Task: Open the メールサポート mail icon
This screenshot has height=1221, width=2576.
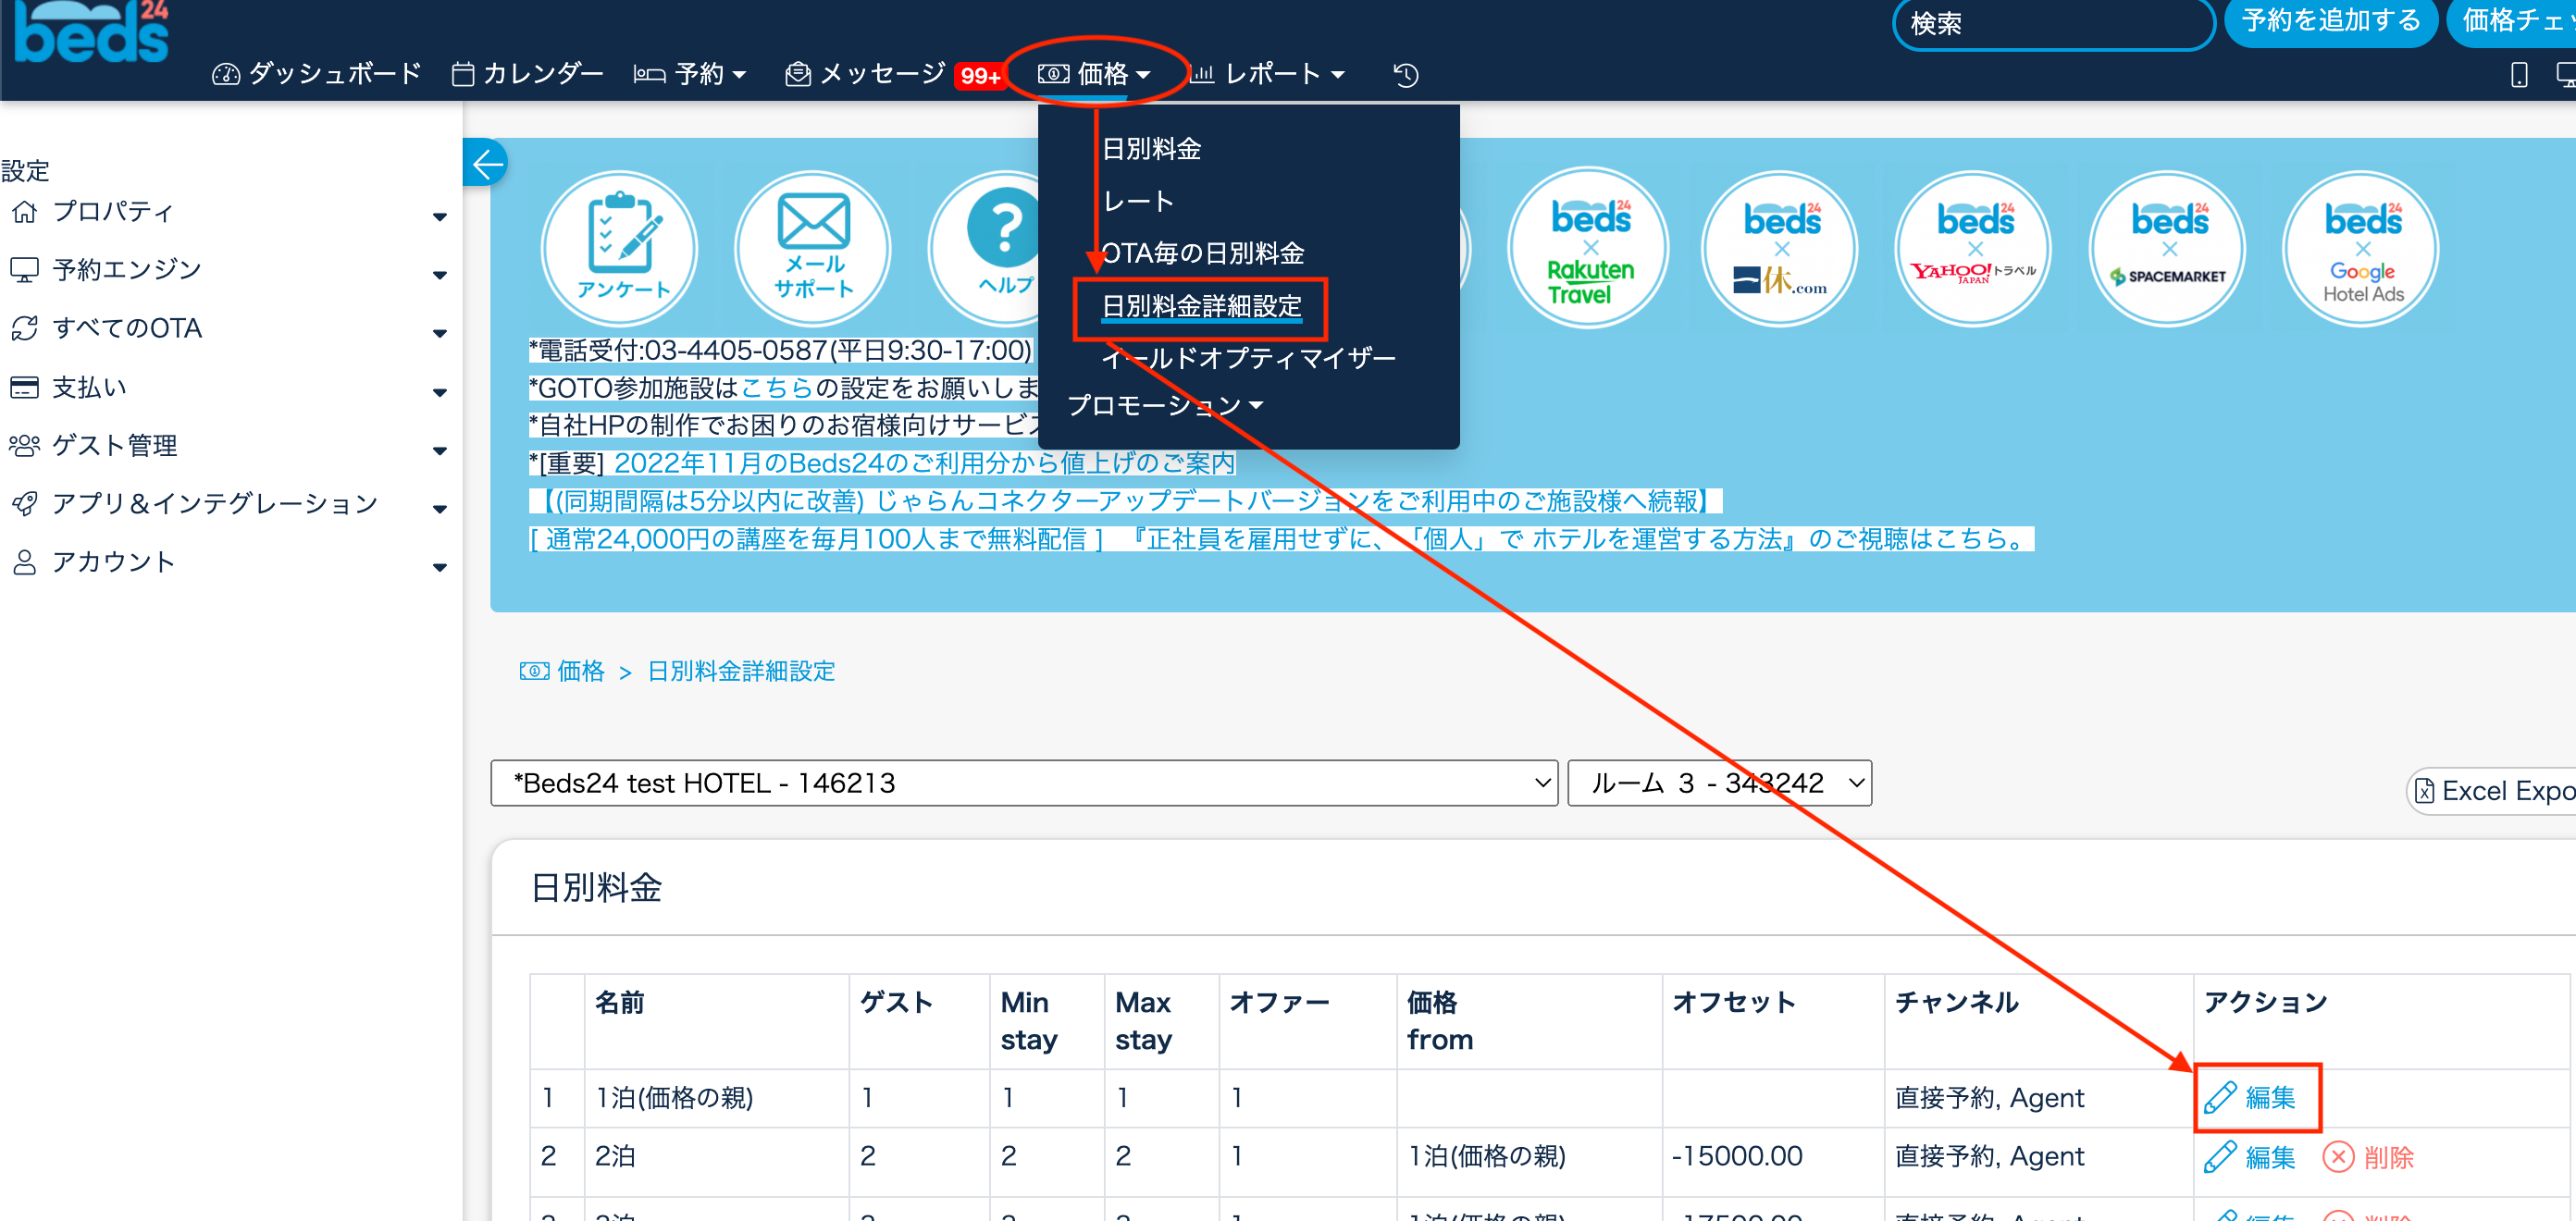Action: pyautogui.click(x=813, y=248)
